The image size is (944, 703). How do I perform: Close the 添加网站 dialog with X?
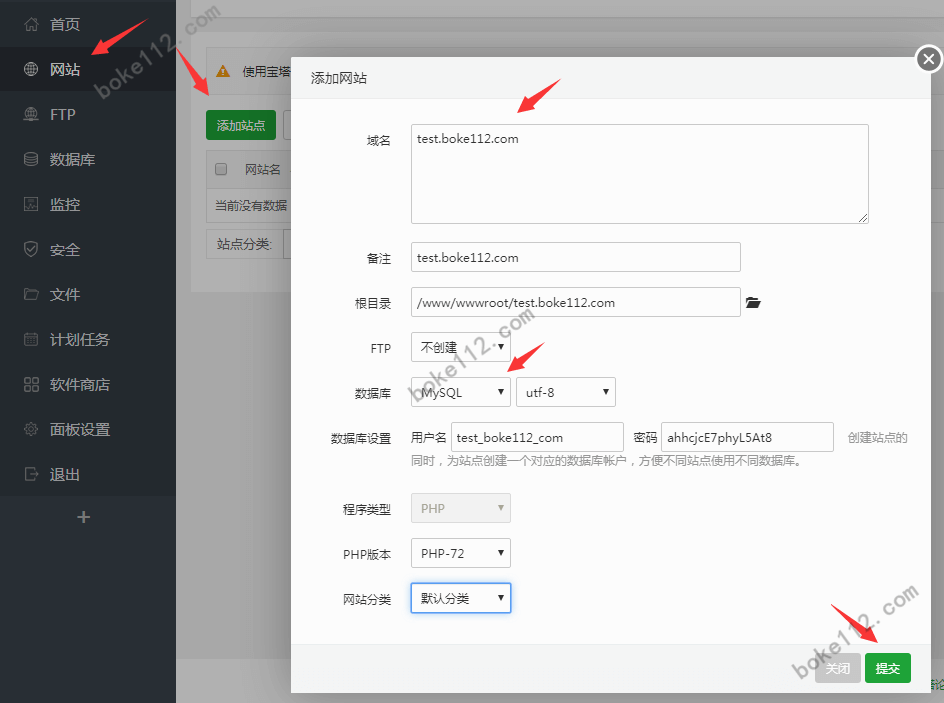coord(929,59)
